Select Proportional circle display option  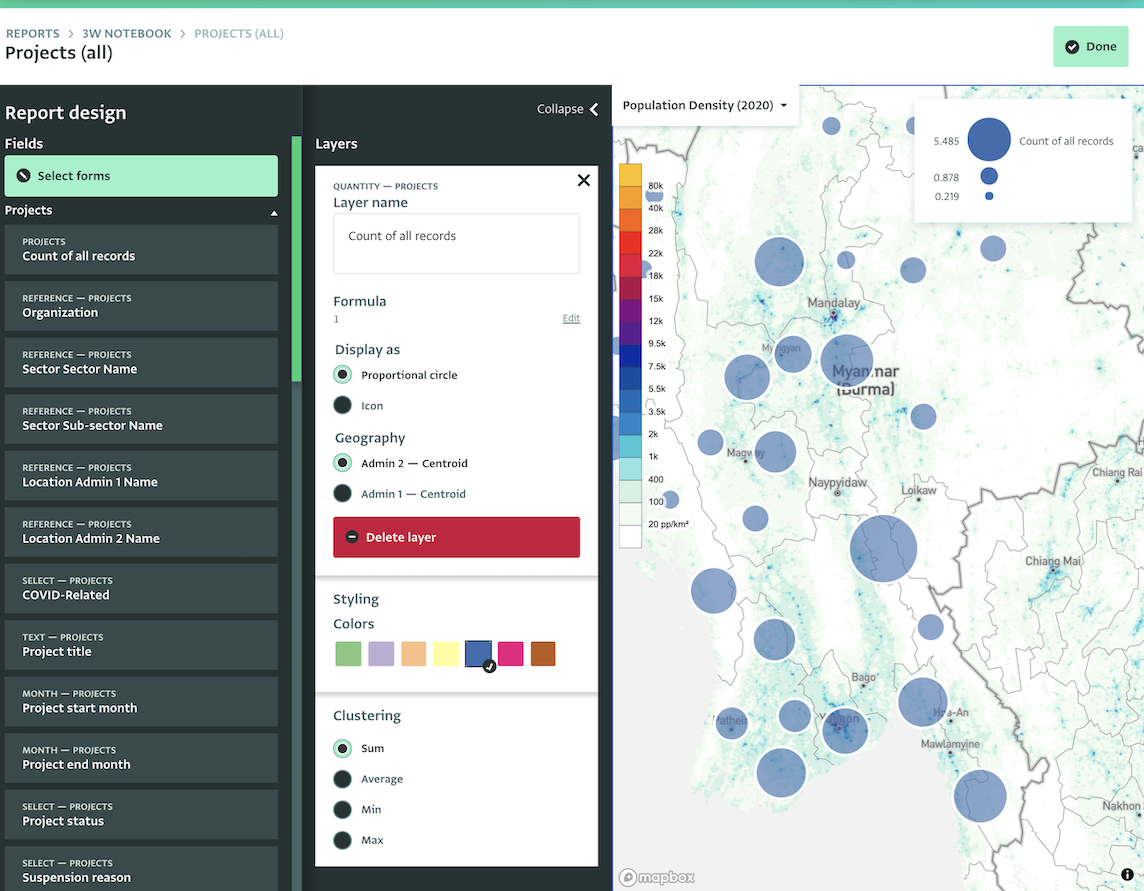point(342,375)
